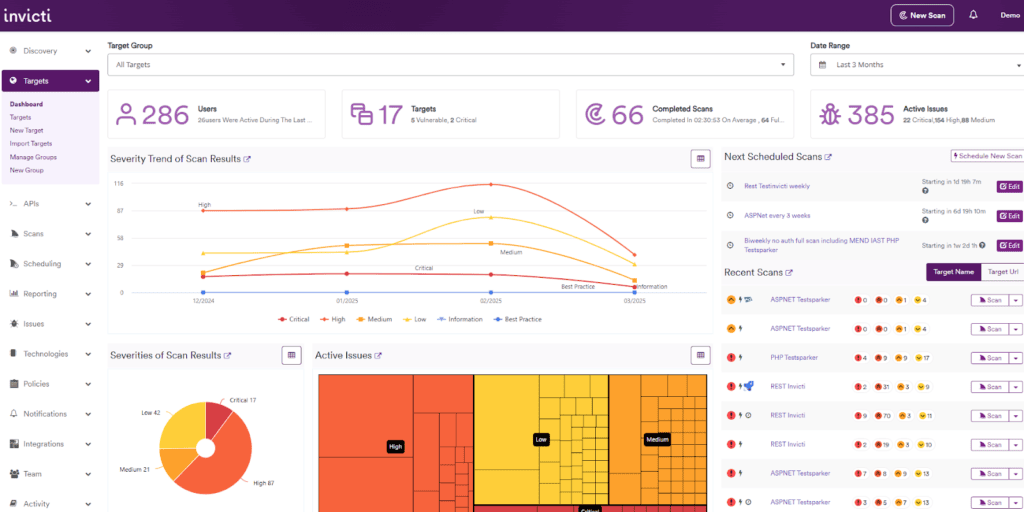Open table view icon for Active Issues
This screenshot has width=1024, height=512.
pos(701,355)
